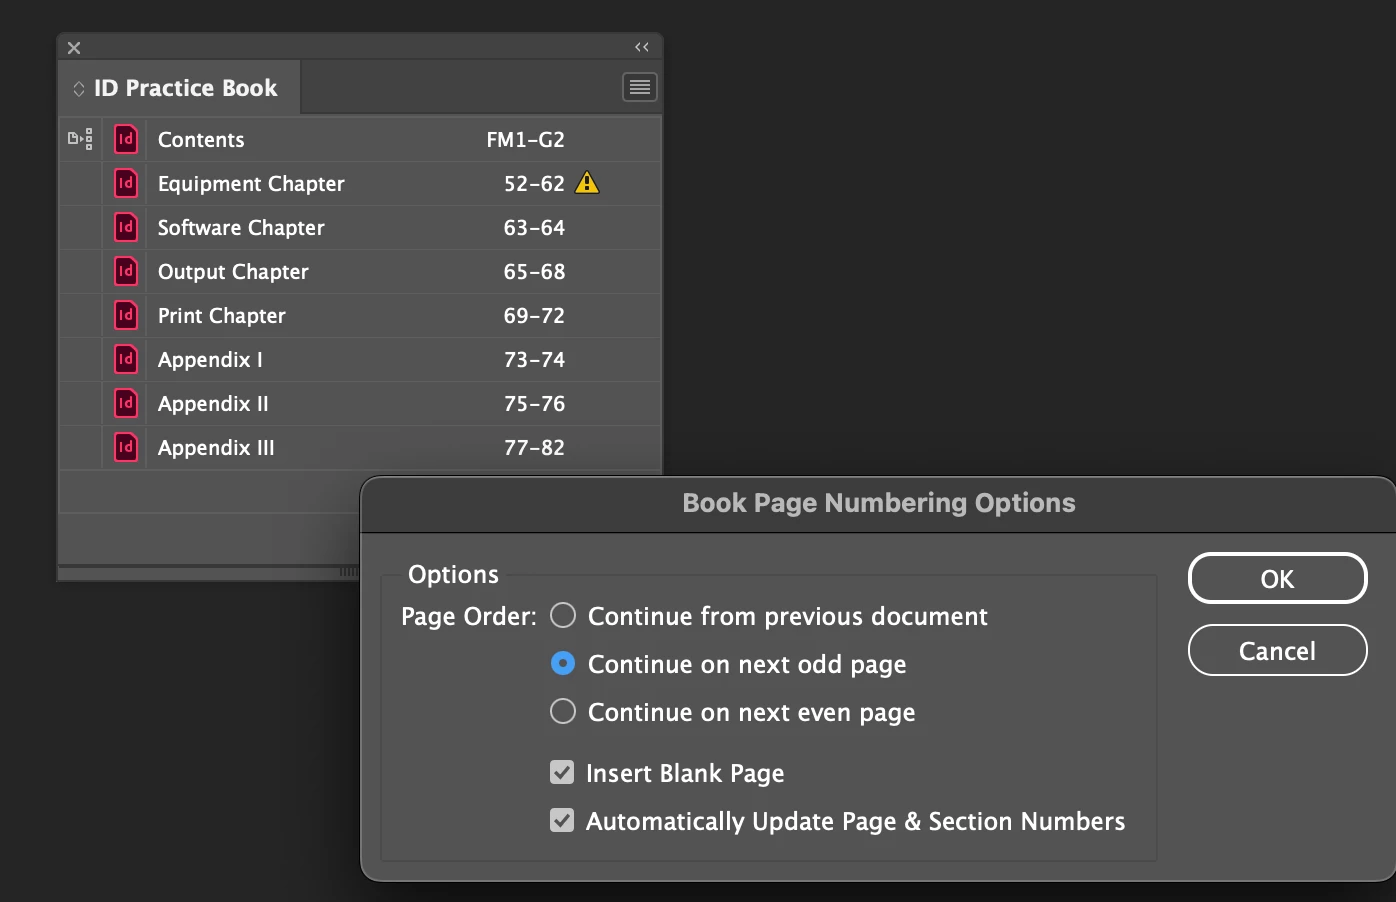Select Continue on next even page

(x=563, y=711)
